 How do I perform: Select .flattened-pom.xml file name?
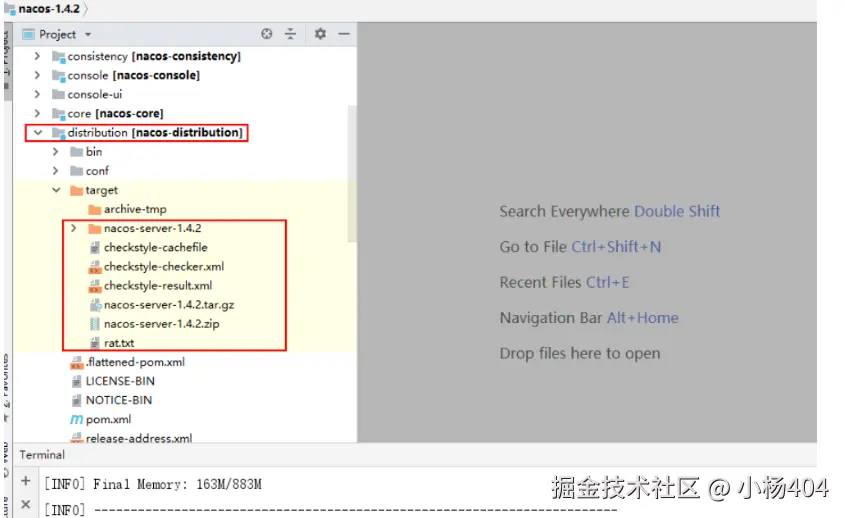point(135,362)
